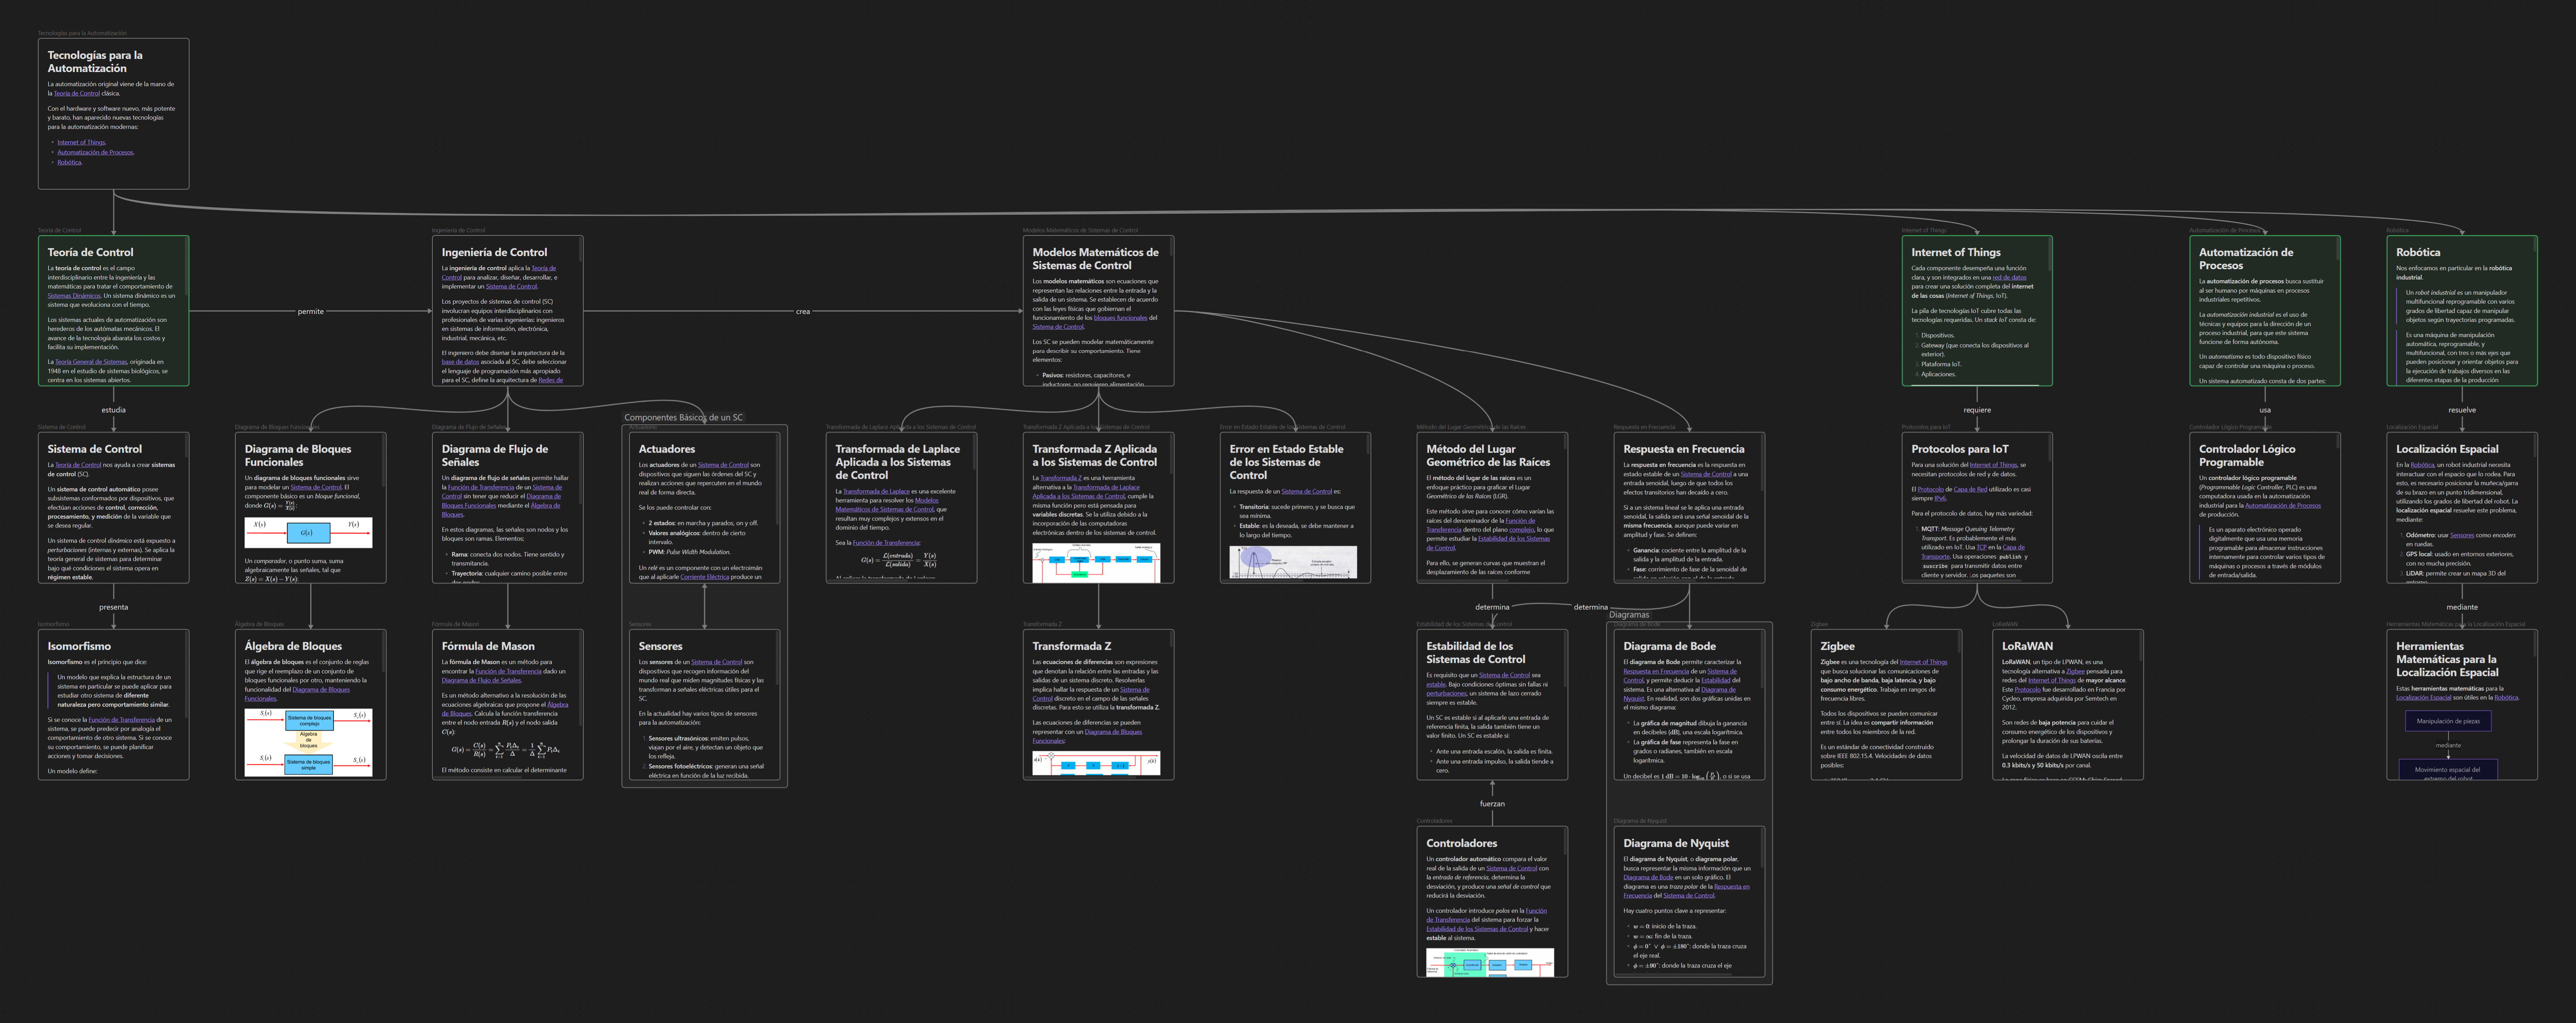Follow 'Teoría General de Sistemas' link
Viewport: 2576px width, 1023px height.
point(91,362)
